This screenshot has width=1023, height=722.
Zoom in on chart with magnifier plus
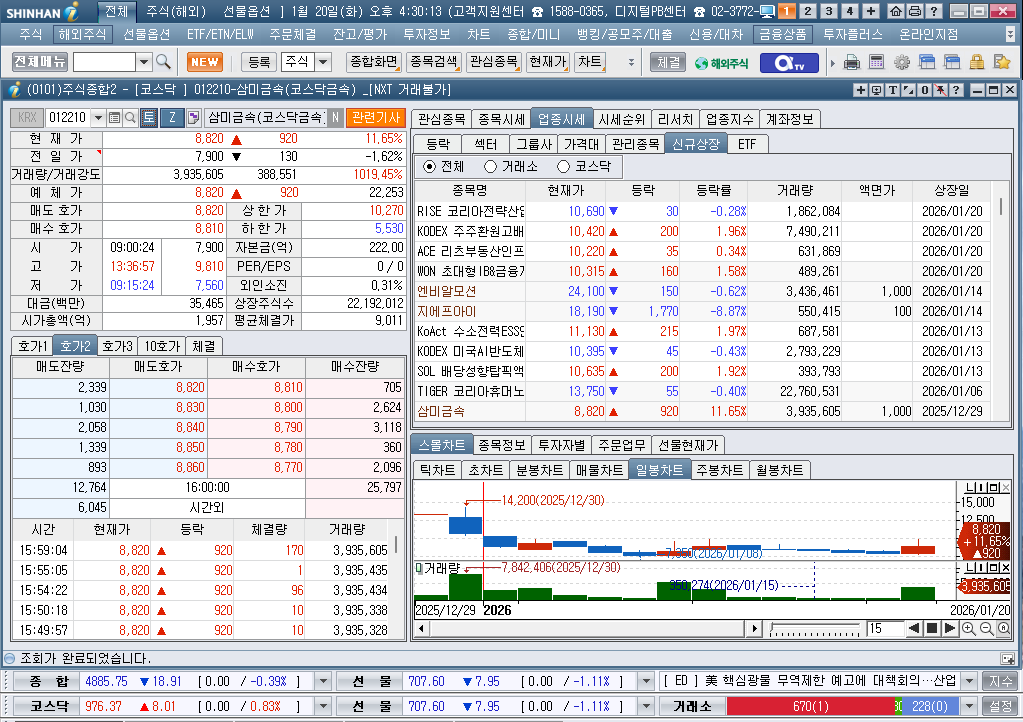tap(969, 629)
